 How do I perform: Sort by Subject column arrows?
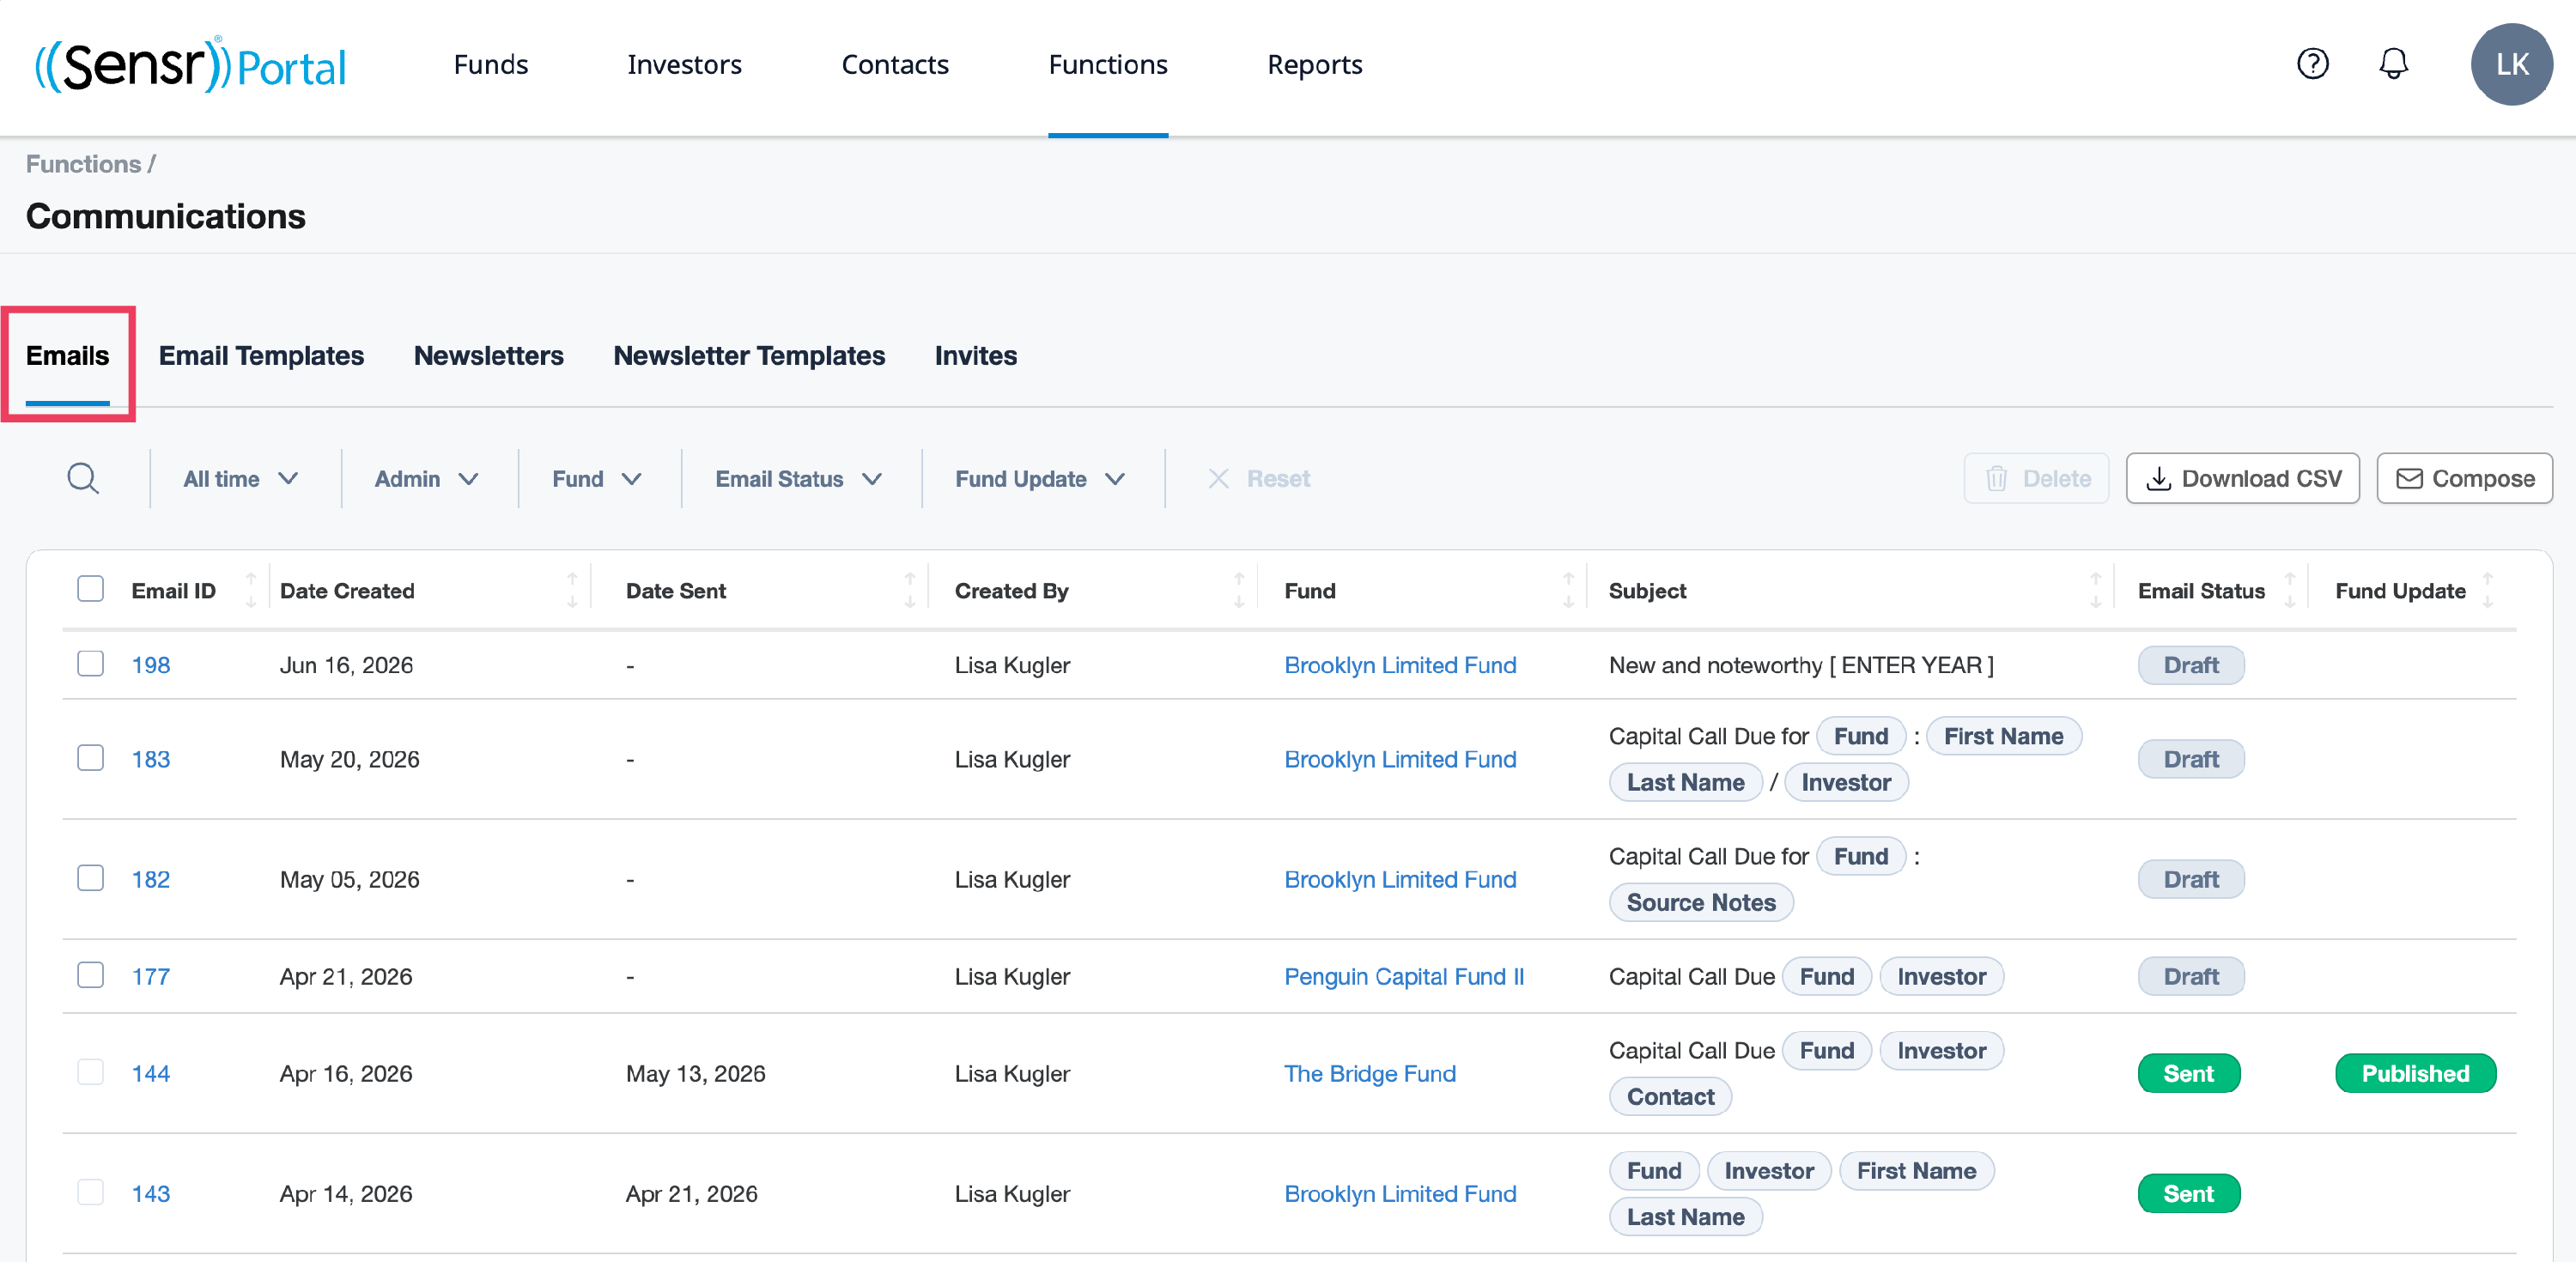click(x=2095, y=590)
